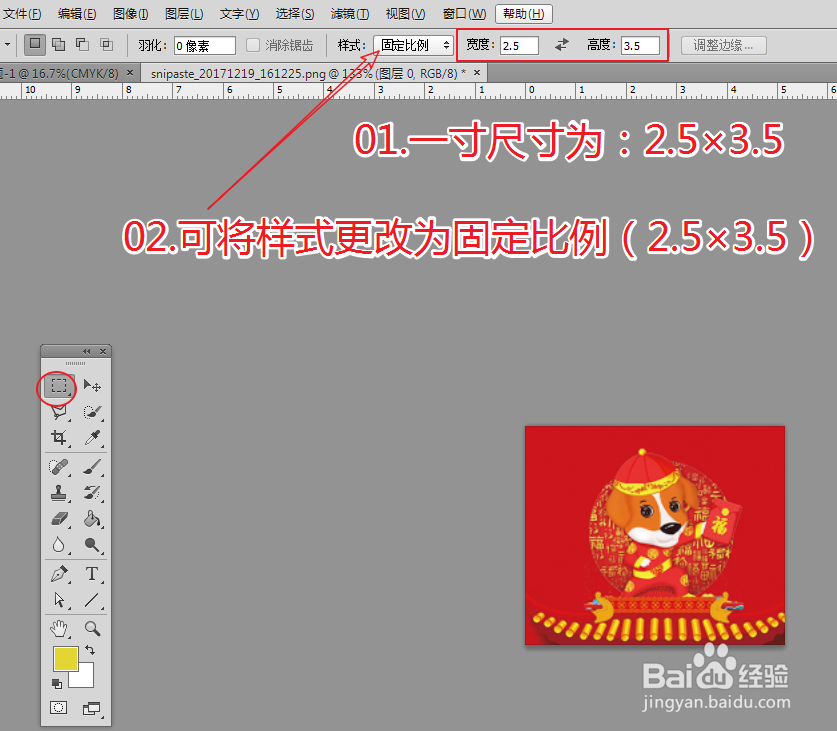This screenshot has height=731, width=837.
Task: Click the New Selection mode button
Action: point(35,45)
